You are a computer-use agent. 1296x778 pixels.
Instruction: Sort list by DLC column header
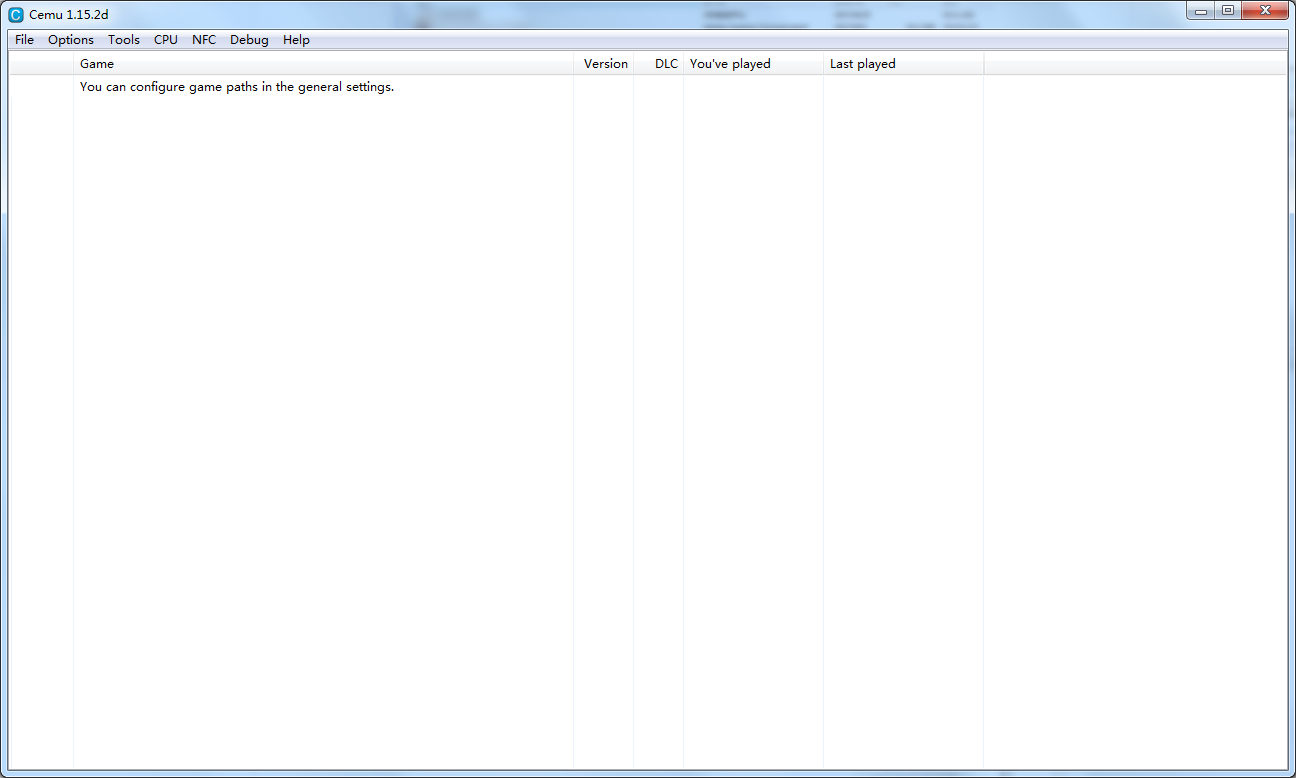[659, 64]
